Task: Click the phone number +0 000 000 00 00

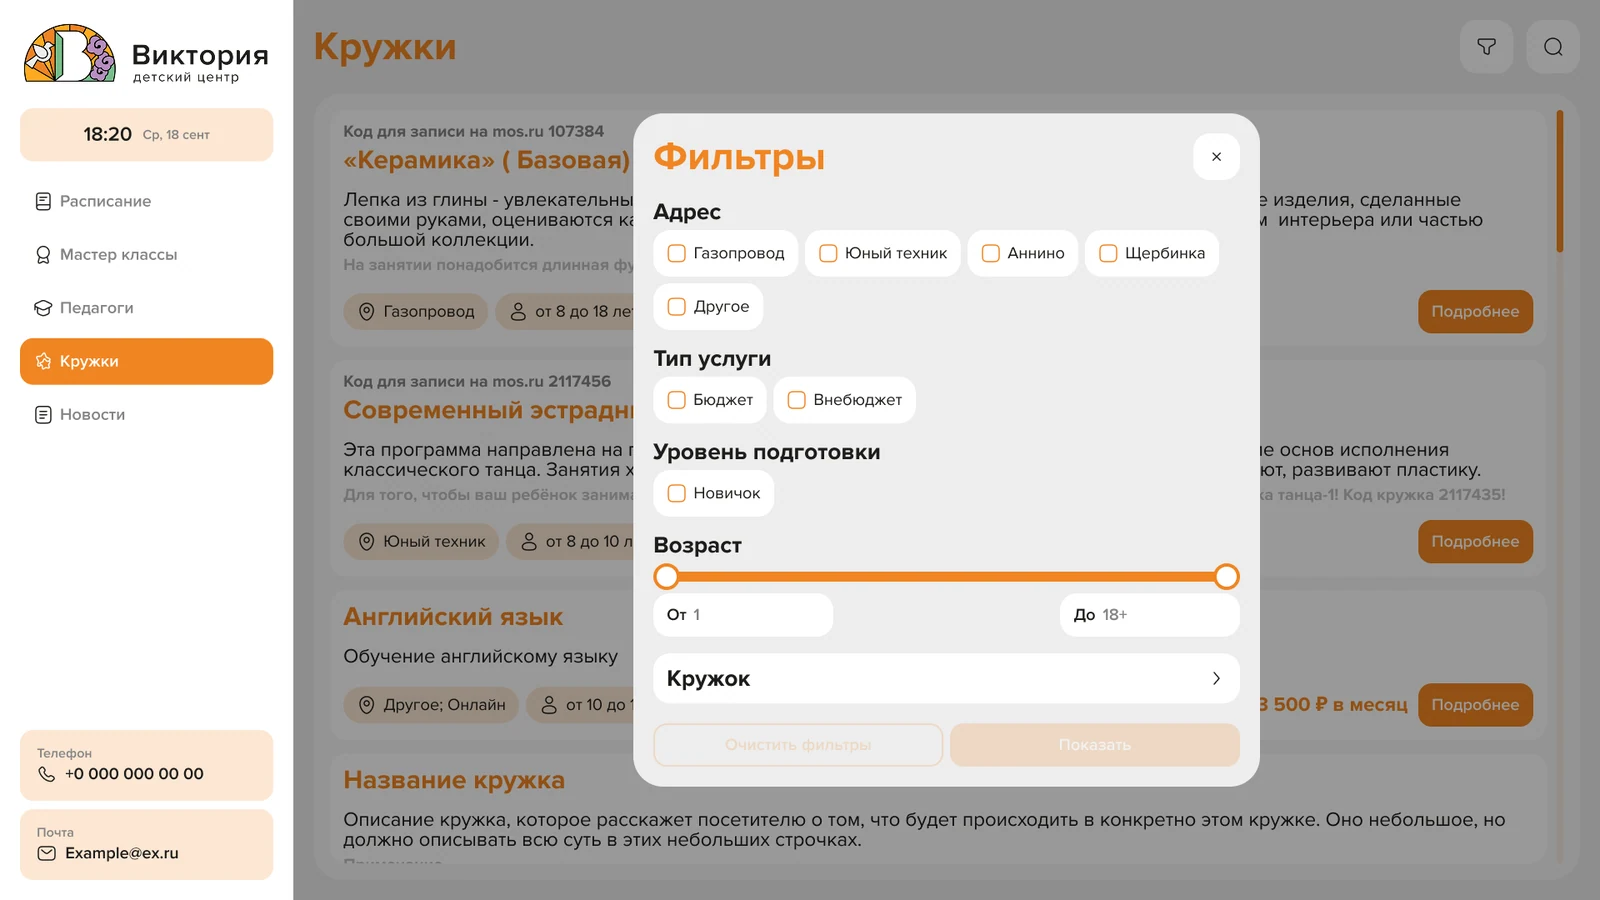Action: [x=134, y=774]
